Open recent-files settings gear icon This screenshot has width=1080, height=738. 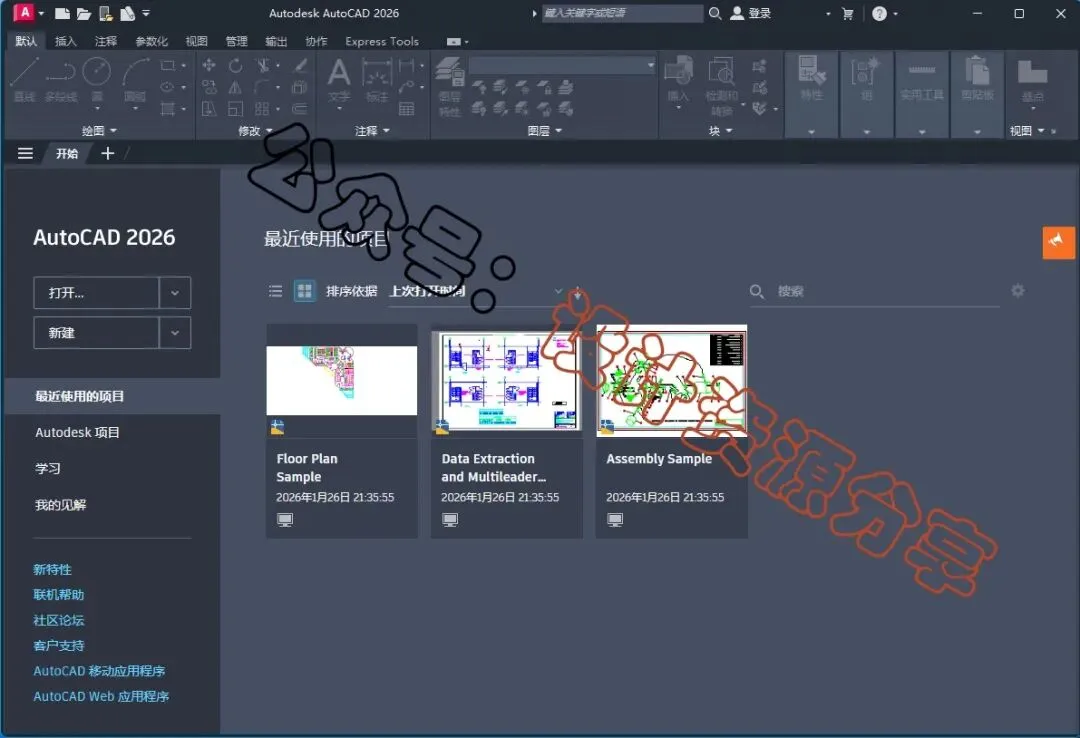(x=1017, y=291)
